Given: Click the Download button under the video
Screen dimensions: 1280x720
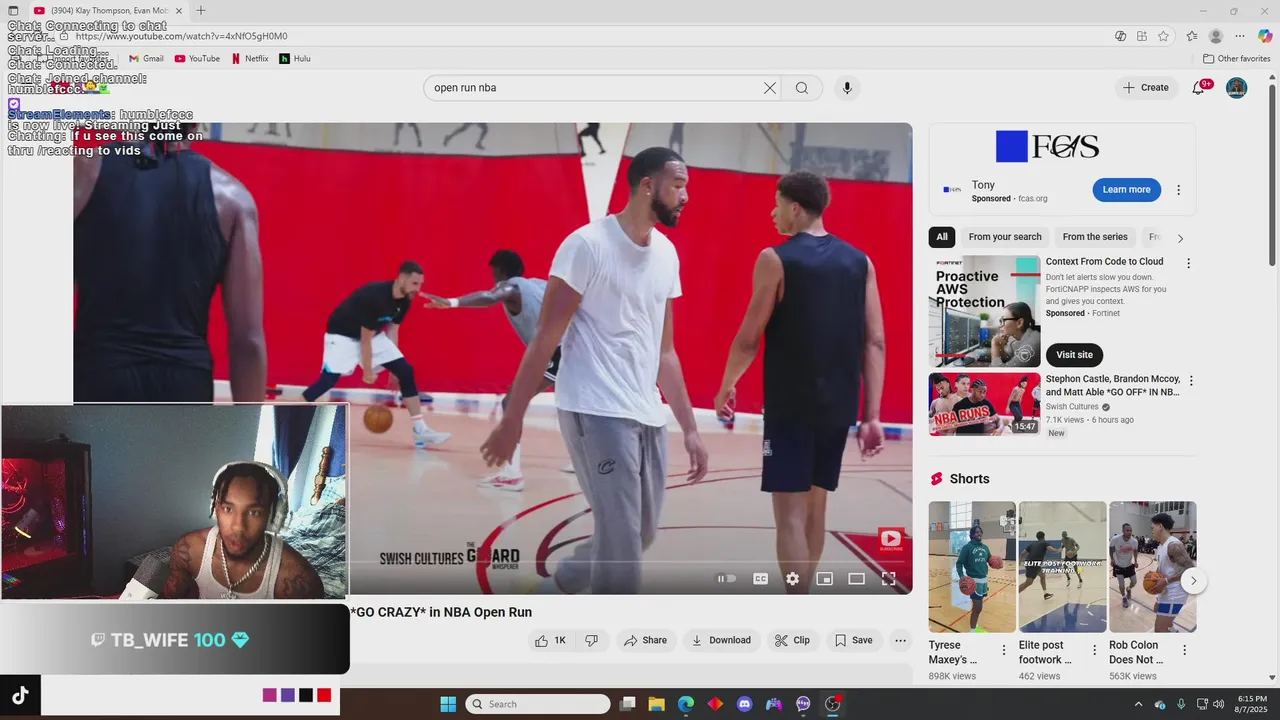Looking at the screenshot, I should 721,640.
